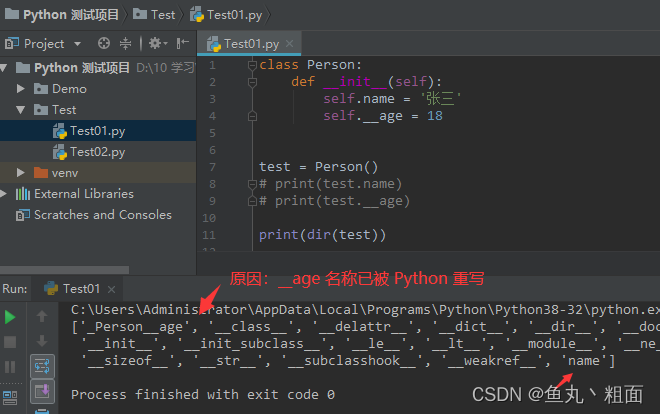Fold the comment block at line 8
This screenshot has height=414, width=660.
click(252, 184)
